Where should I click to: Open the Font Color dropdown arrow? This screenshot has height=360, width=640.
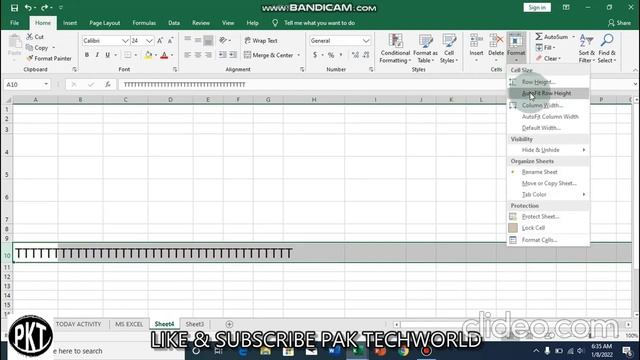tap(172, 55)
